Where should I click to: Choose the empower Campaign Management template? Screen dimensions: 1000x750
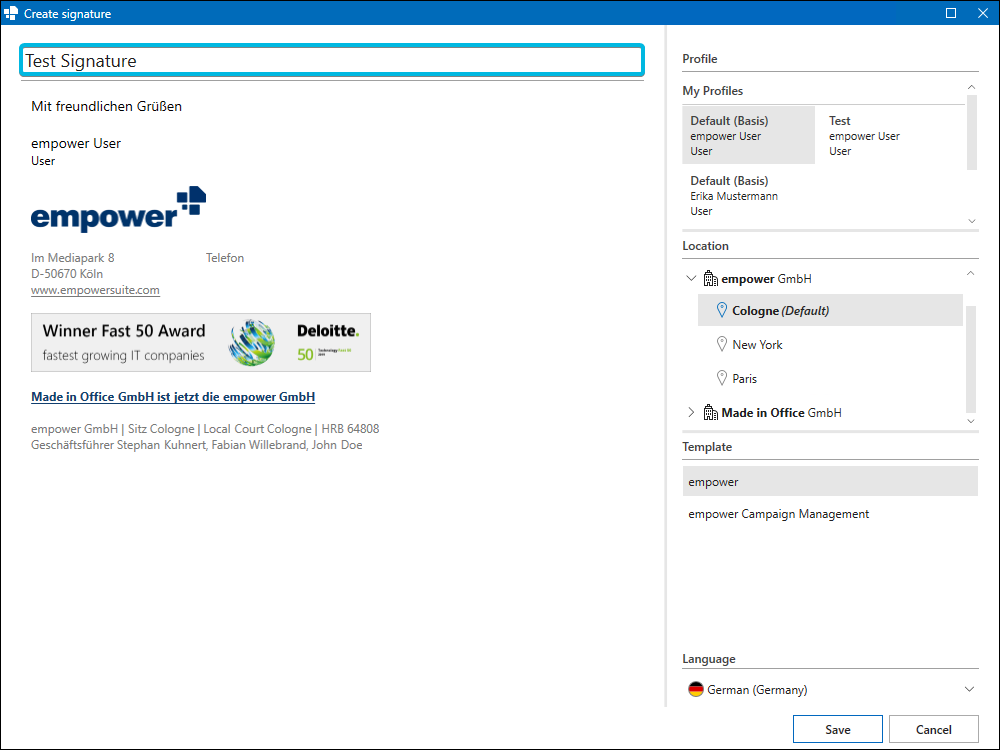(x=830, y=514)
